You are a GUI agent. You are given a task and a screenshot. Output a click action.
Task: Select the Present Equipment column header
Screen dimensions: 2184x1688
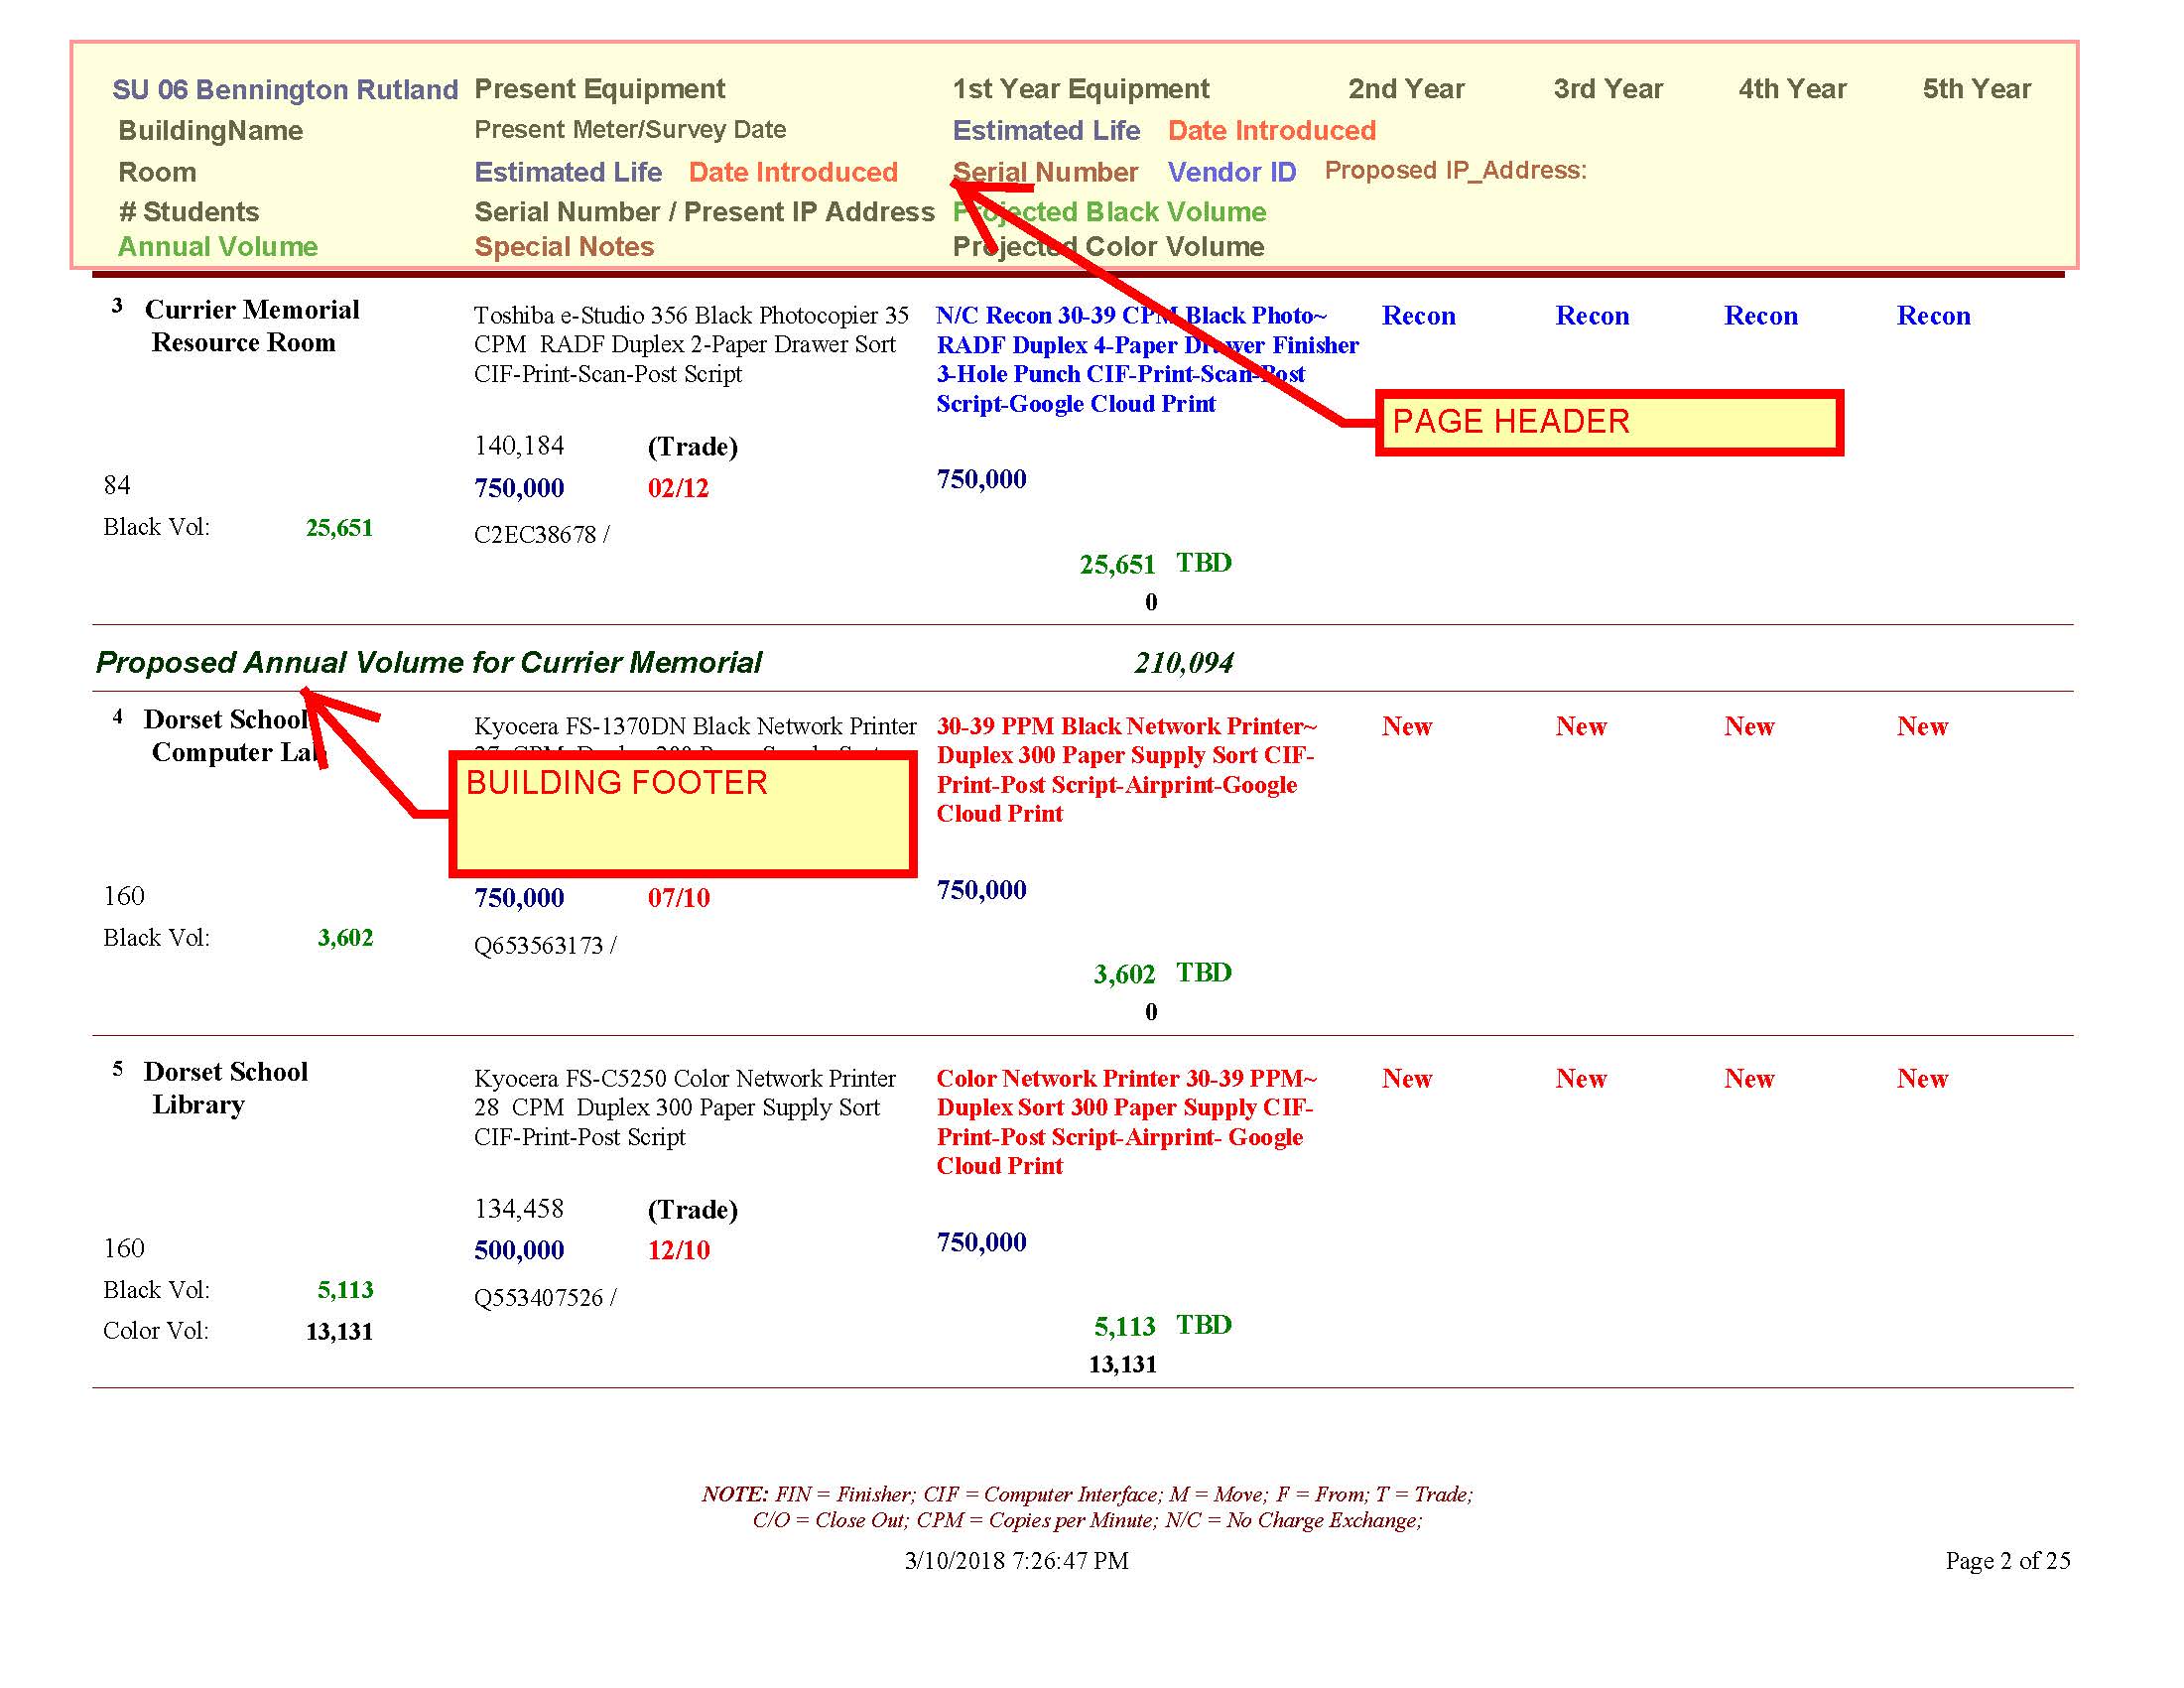click(599, 89)
